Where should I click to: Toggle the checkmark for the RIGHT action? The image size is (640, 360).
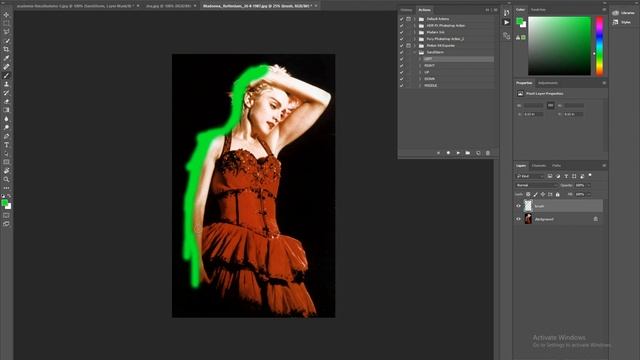401,65
